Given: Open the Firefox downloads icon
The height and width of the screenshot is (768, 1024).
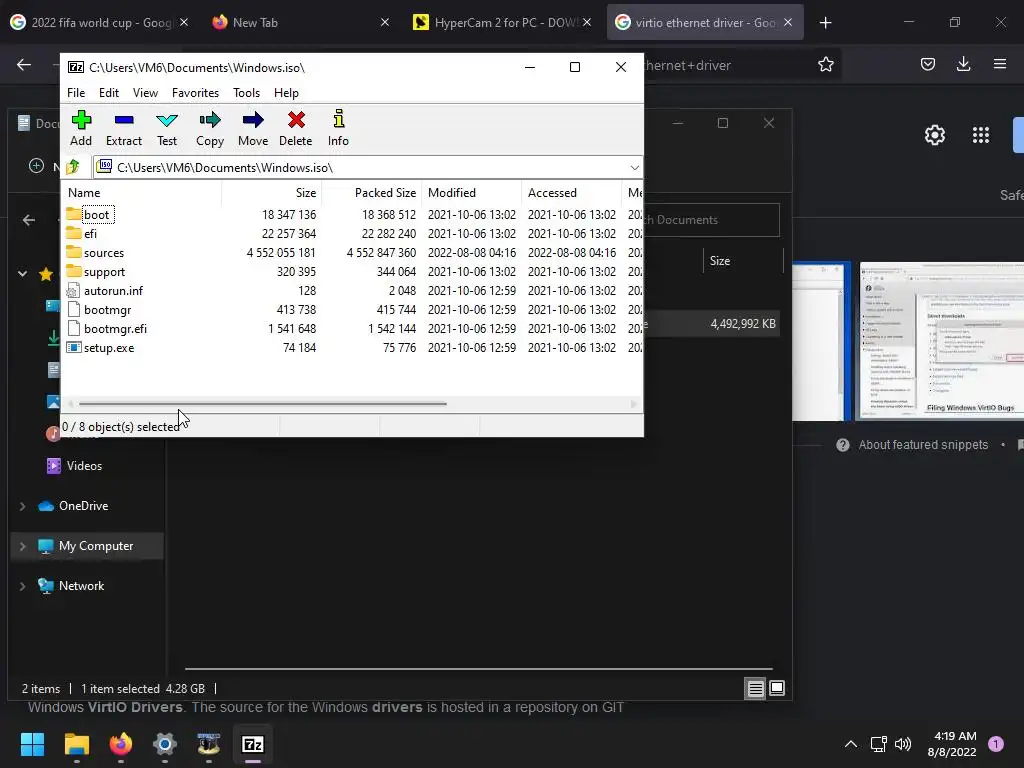Looking at the screenshot, I should pyautogui.click(x=963, y=64).
